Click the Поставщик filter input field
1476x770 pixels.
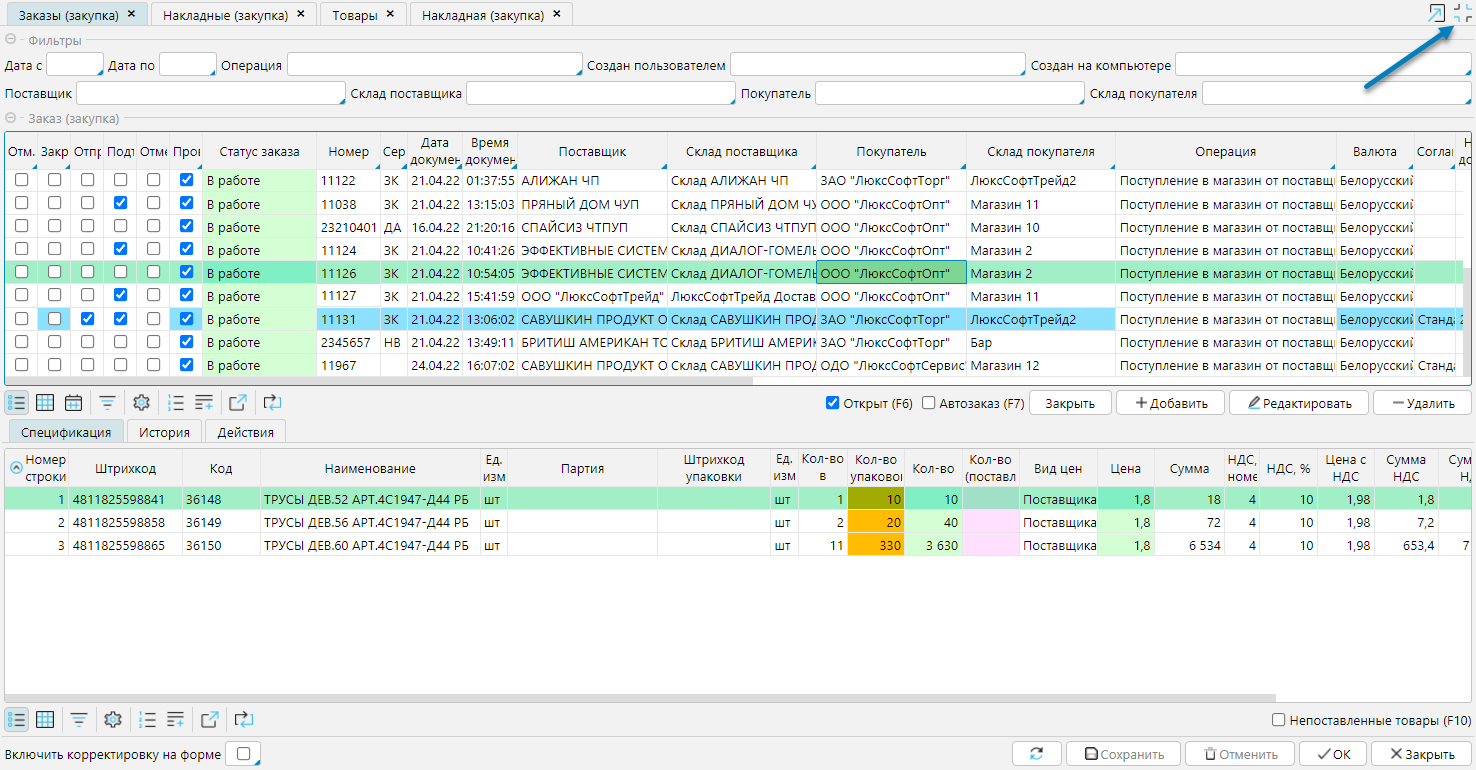coord(210,94)
